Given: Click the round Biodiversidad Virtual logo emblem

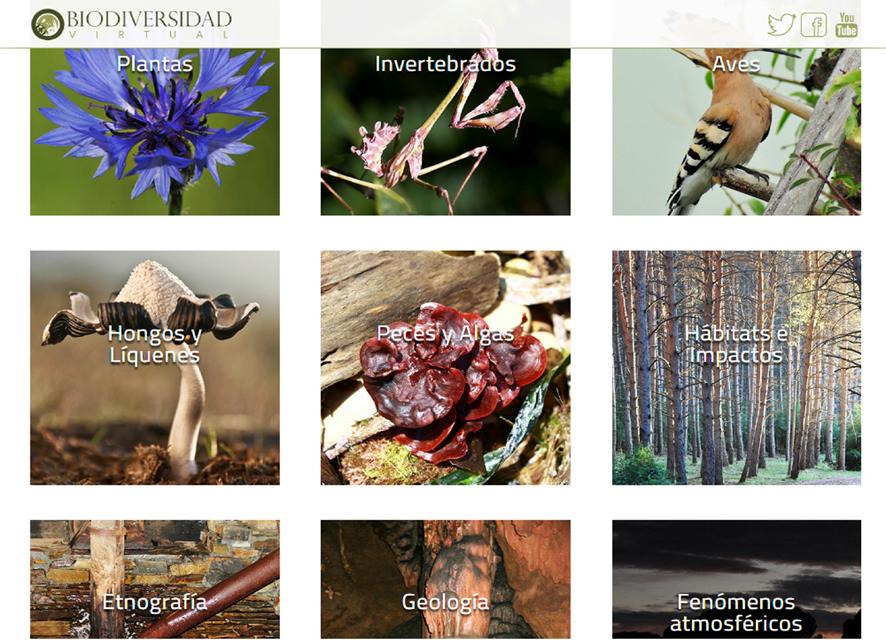Looking at the screenshot, I should tap(47, 25).
